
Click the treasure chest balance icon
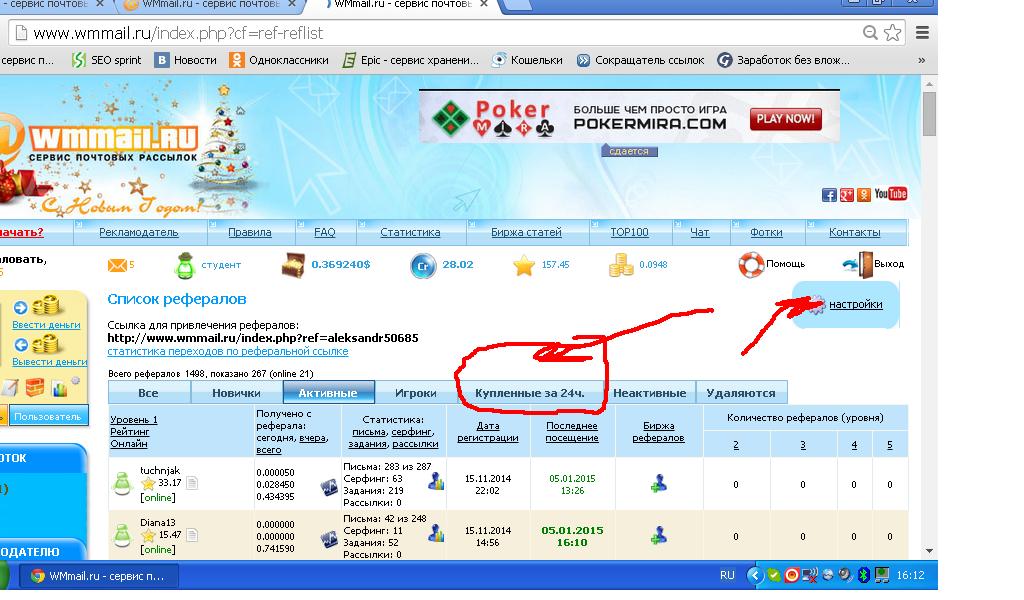[292, 265]
